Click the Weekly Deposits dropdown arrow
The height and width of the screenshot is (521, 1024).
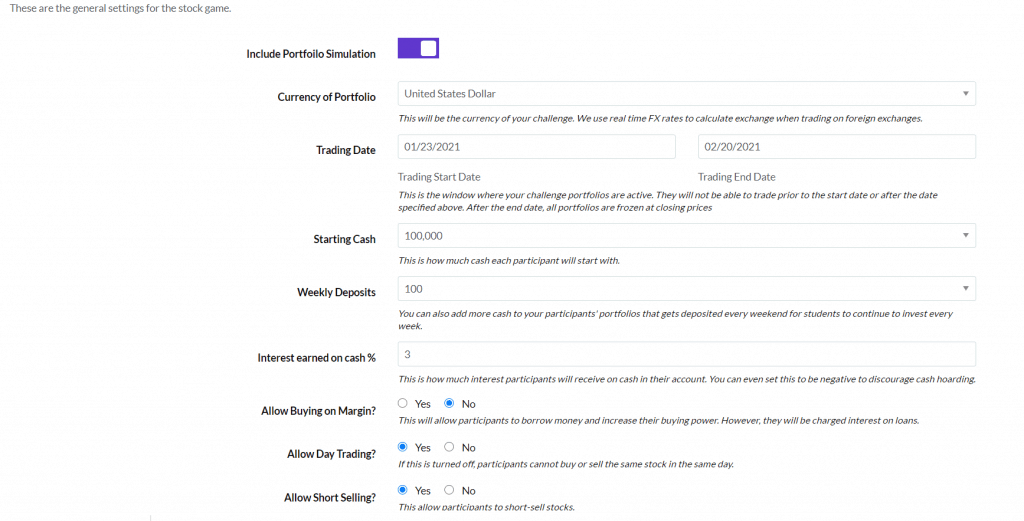pos(965,289)
